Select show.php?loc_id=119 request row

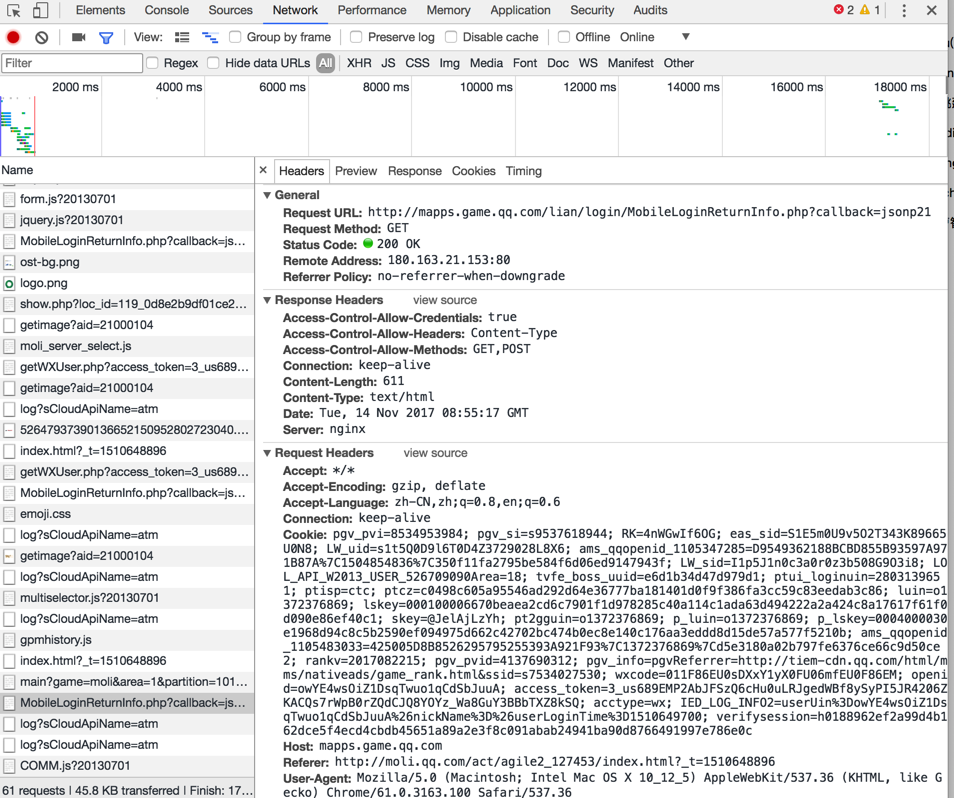(x=127, y=304)
